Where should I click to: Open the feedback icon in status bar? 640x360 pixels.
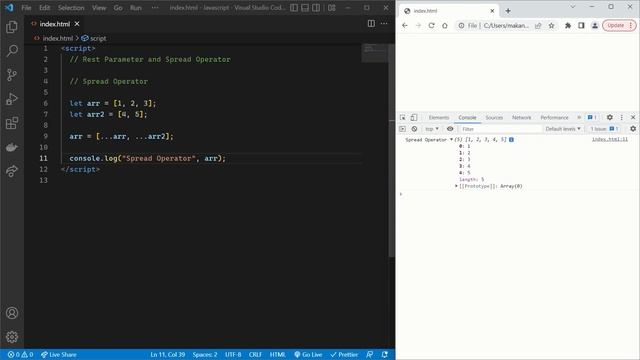369,355
